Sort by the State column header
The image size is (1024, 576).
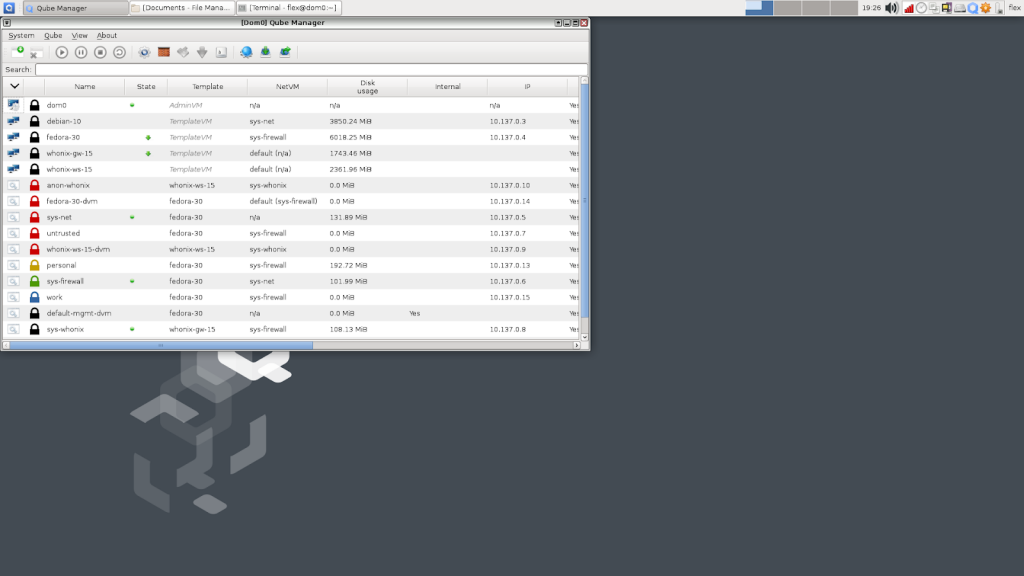[146, 86]
